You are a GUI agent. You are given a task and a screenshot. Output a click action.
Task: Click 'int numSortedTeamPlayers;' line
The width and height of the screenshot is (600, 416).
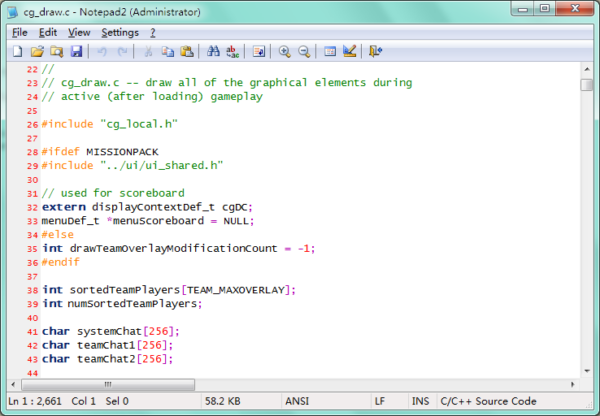[x=122, y=304]
